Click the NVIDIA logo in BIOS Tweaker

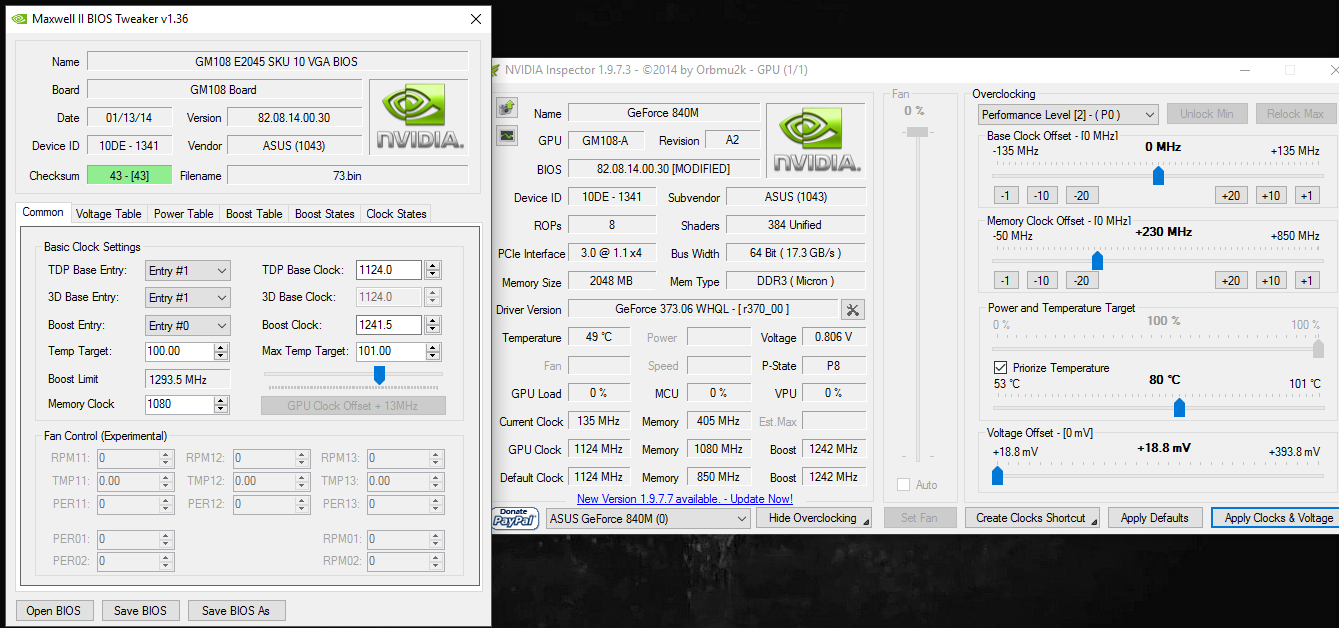[x=419, y=115]
